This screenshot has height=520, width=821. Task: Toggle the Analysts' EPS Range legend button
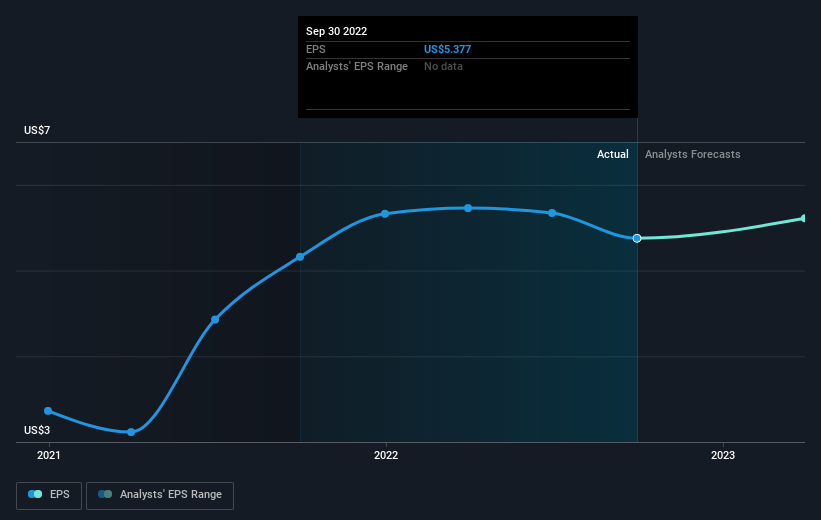click(160, 495)
